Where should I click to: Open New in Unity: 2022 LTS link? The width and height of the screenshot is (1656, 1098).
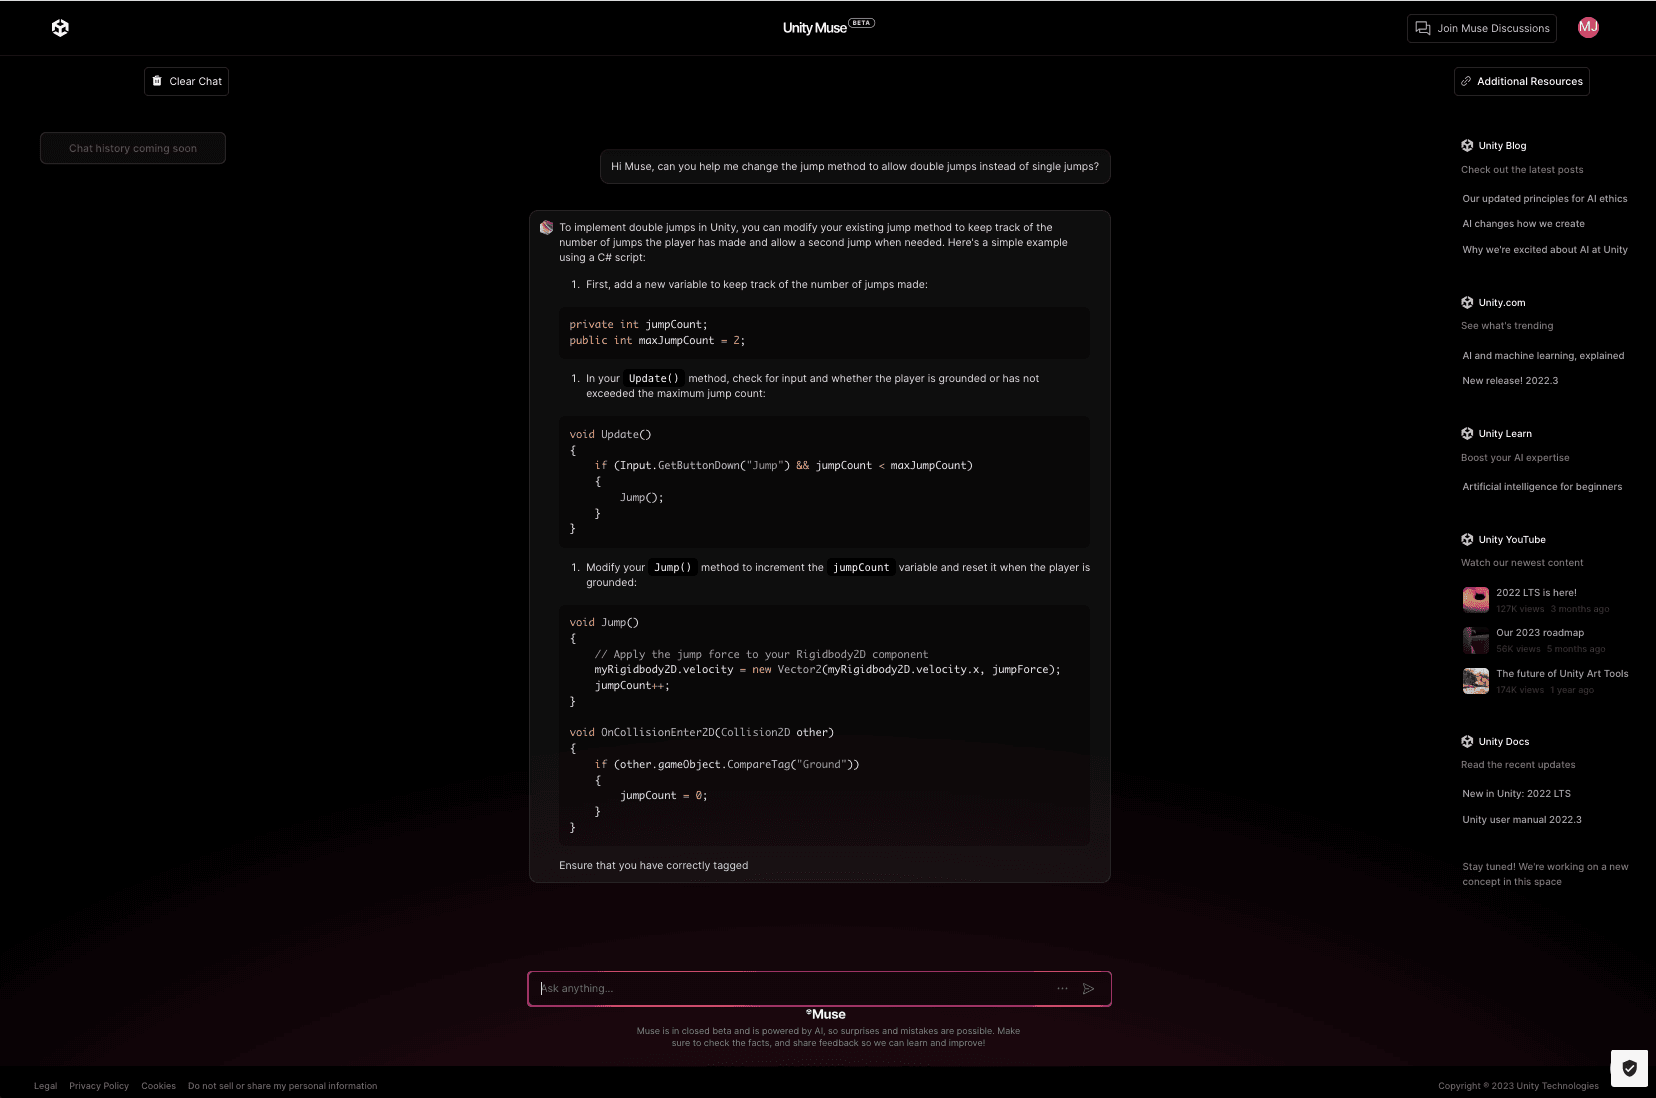point(1516,794)
